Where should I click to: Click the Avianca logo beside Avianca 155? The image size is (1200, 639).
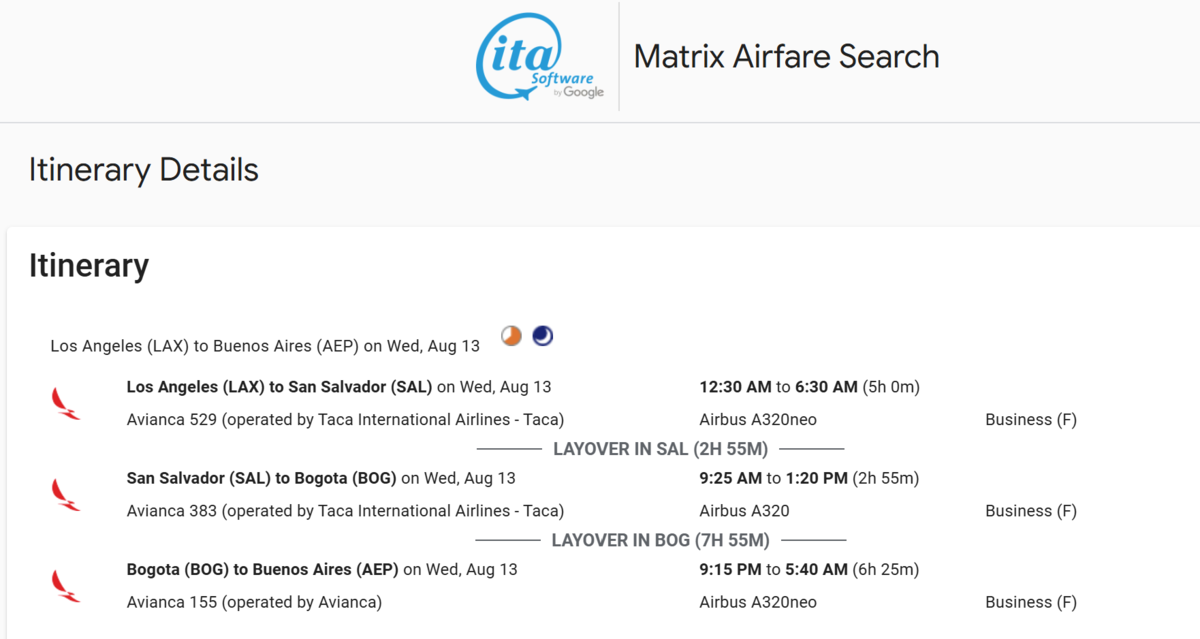coord(66,585)
